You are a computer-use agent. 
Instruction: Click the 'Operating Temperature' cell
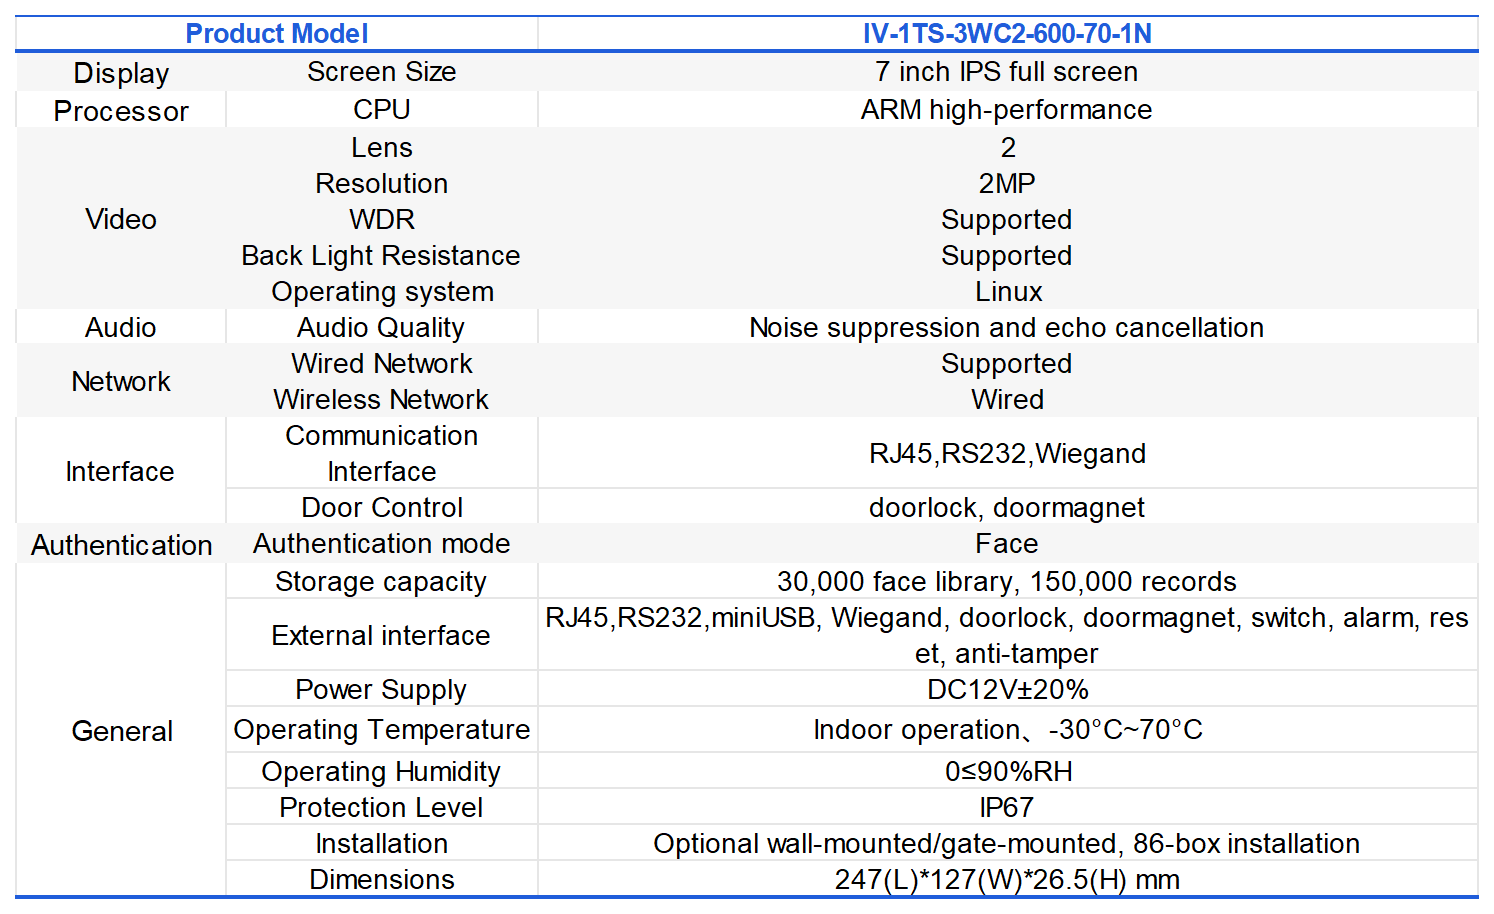click(381, 730)
